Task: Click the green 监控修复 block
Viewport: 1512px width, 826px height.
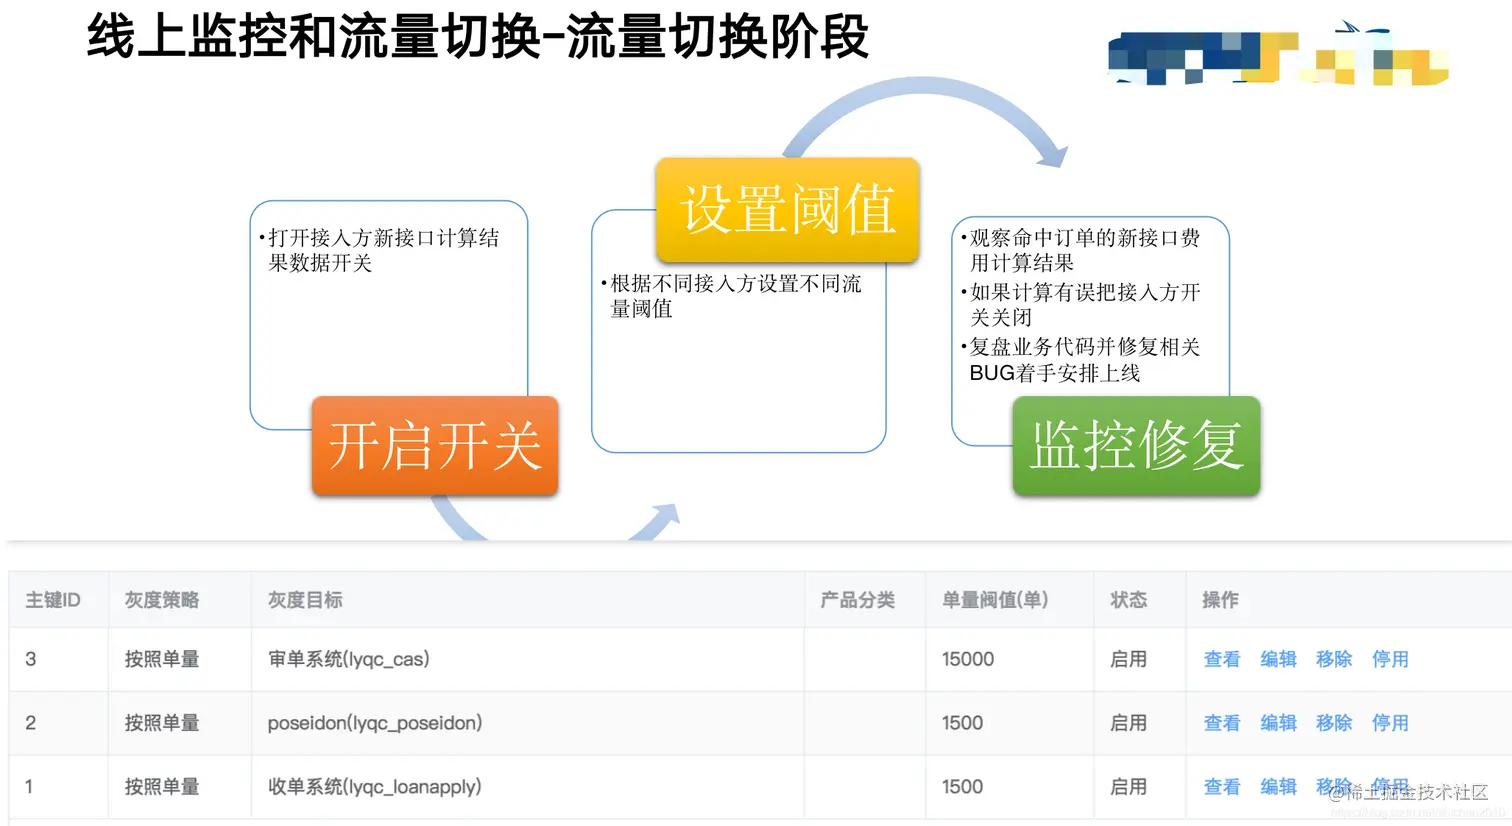Action: tap(1137, 446)
